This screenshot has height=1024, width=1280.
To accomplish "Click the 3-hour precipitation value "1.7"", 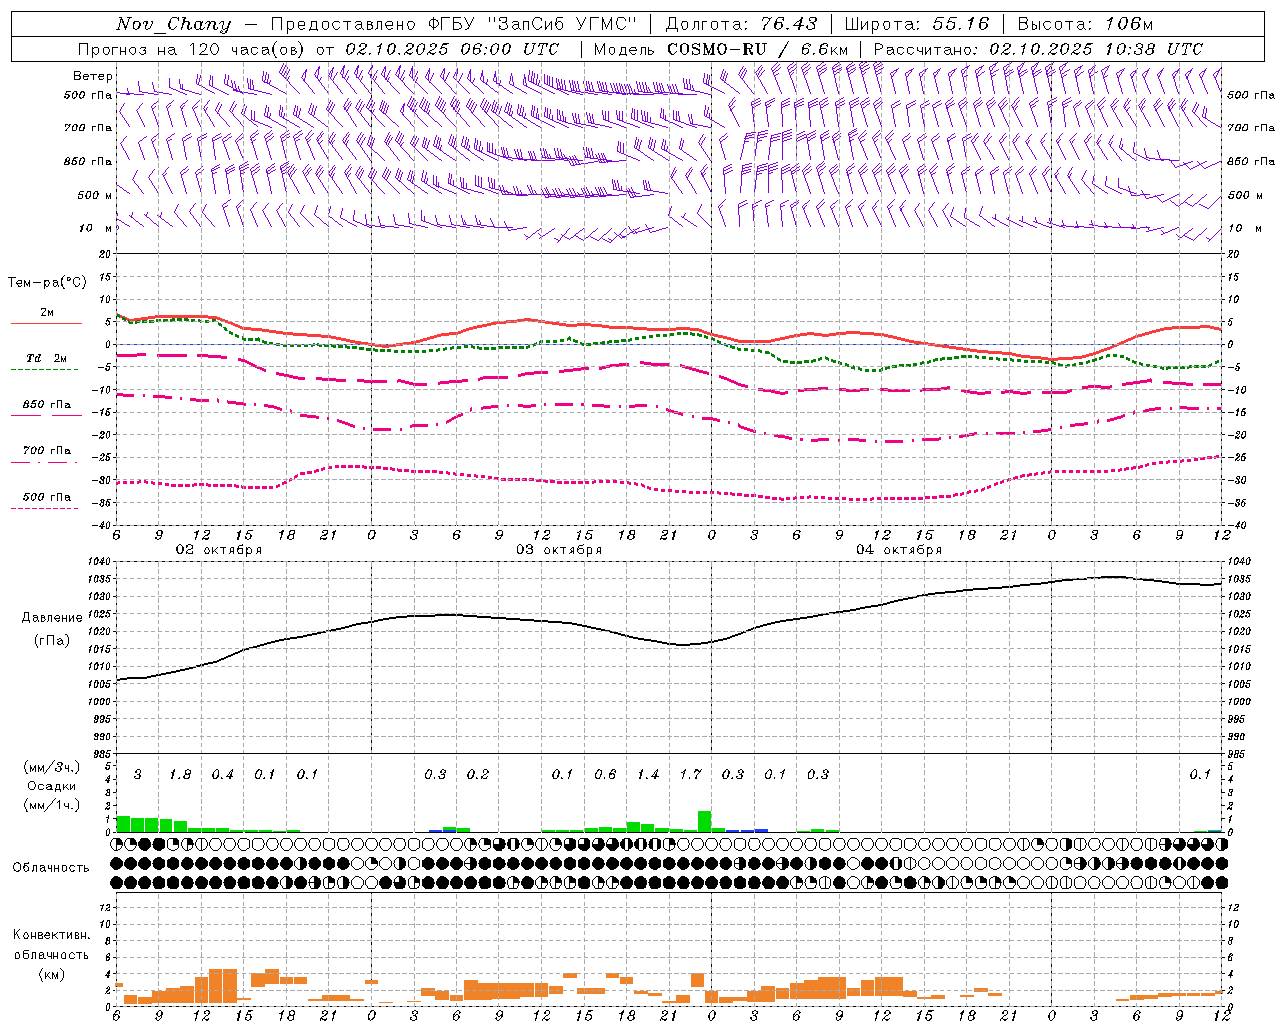I will [x=690, y=775].
